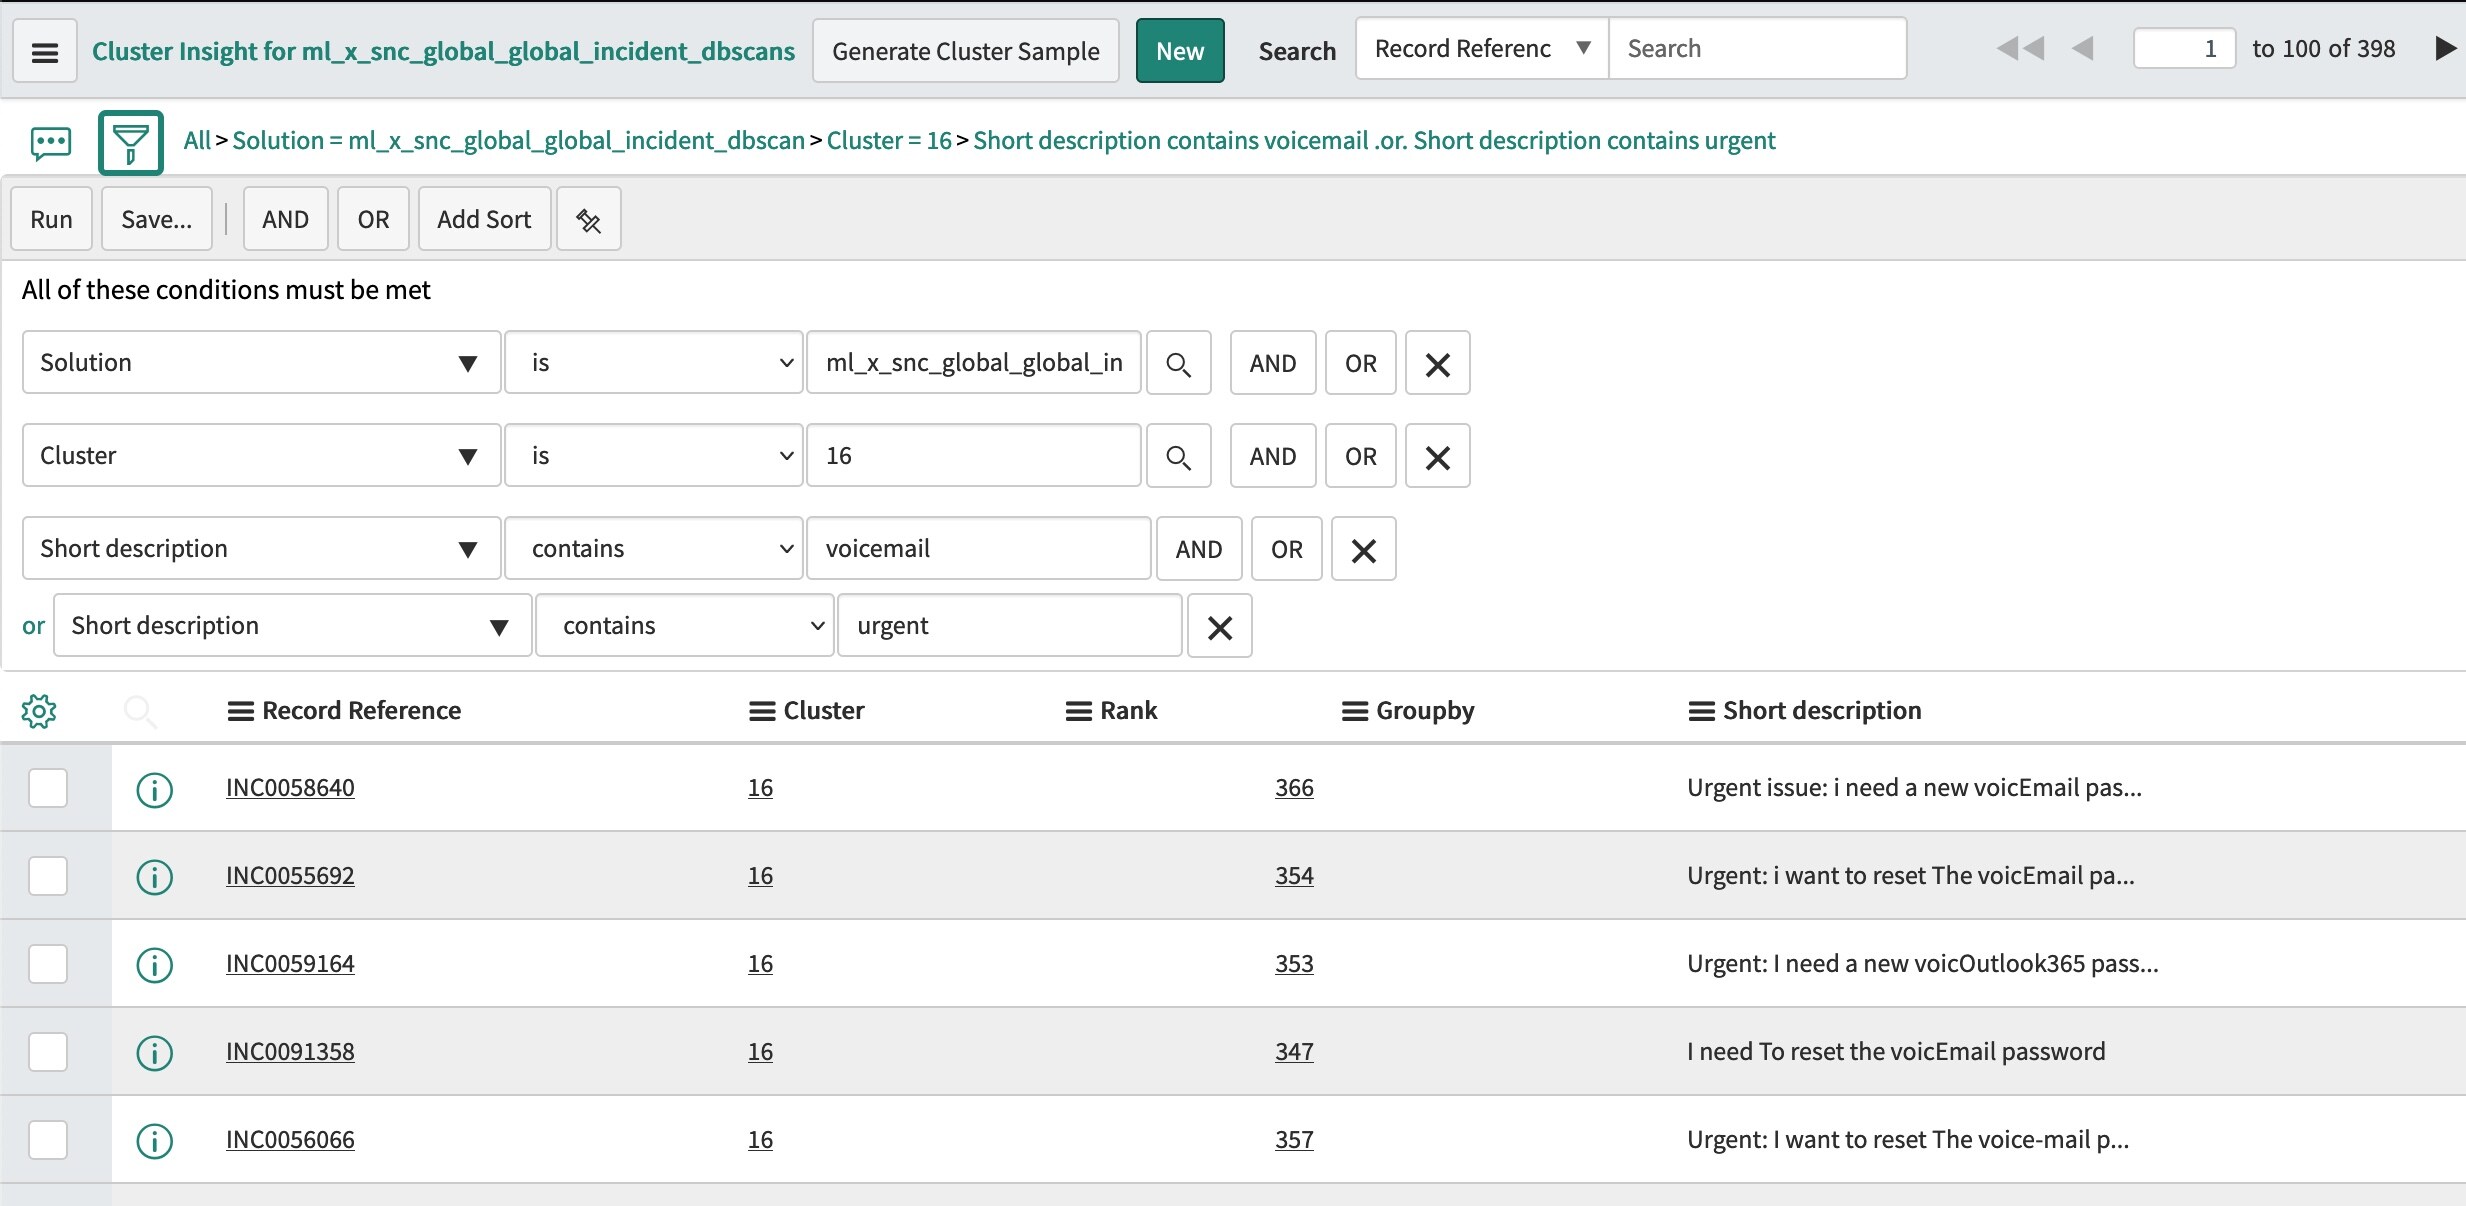2466x1206 pixels.
Task: Open the gear icon to personalize list columns
Action: tap(39, 710)
